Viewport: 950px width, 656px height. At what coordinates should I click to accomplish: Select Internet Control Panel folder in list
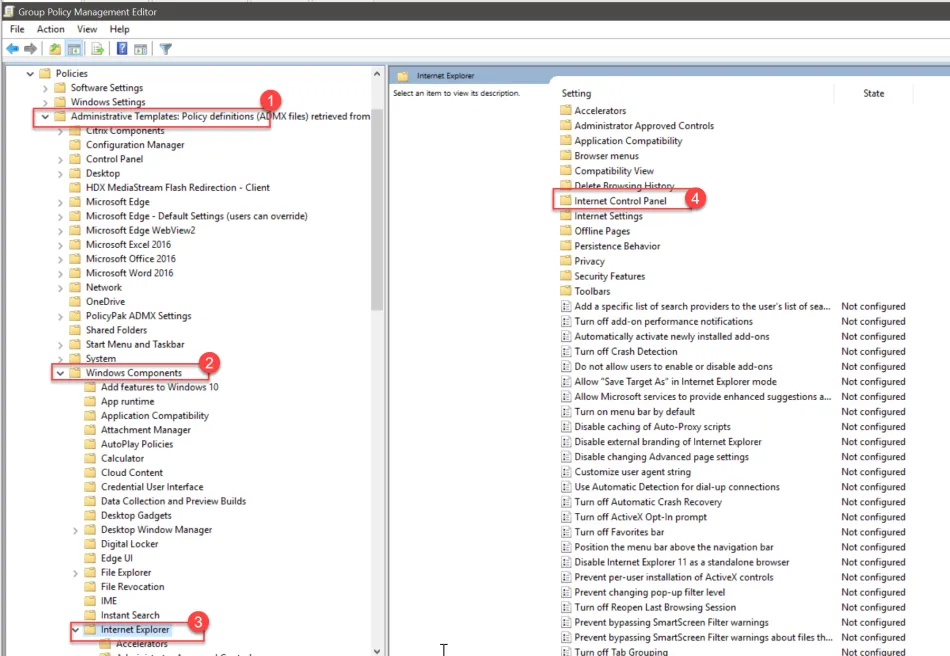pyautogui.click(x=620, y=201)
